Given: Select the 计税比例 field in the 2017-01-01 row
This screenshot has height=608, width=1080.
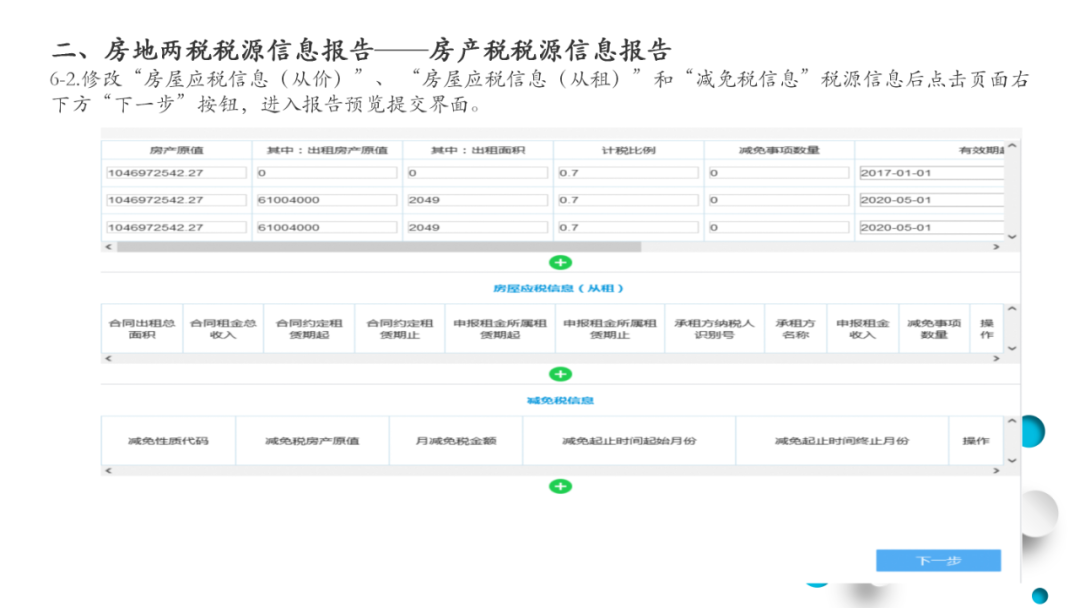Looking at the screenshot, I should click(628, 173).
